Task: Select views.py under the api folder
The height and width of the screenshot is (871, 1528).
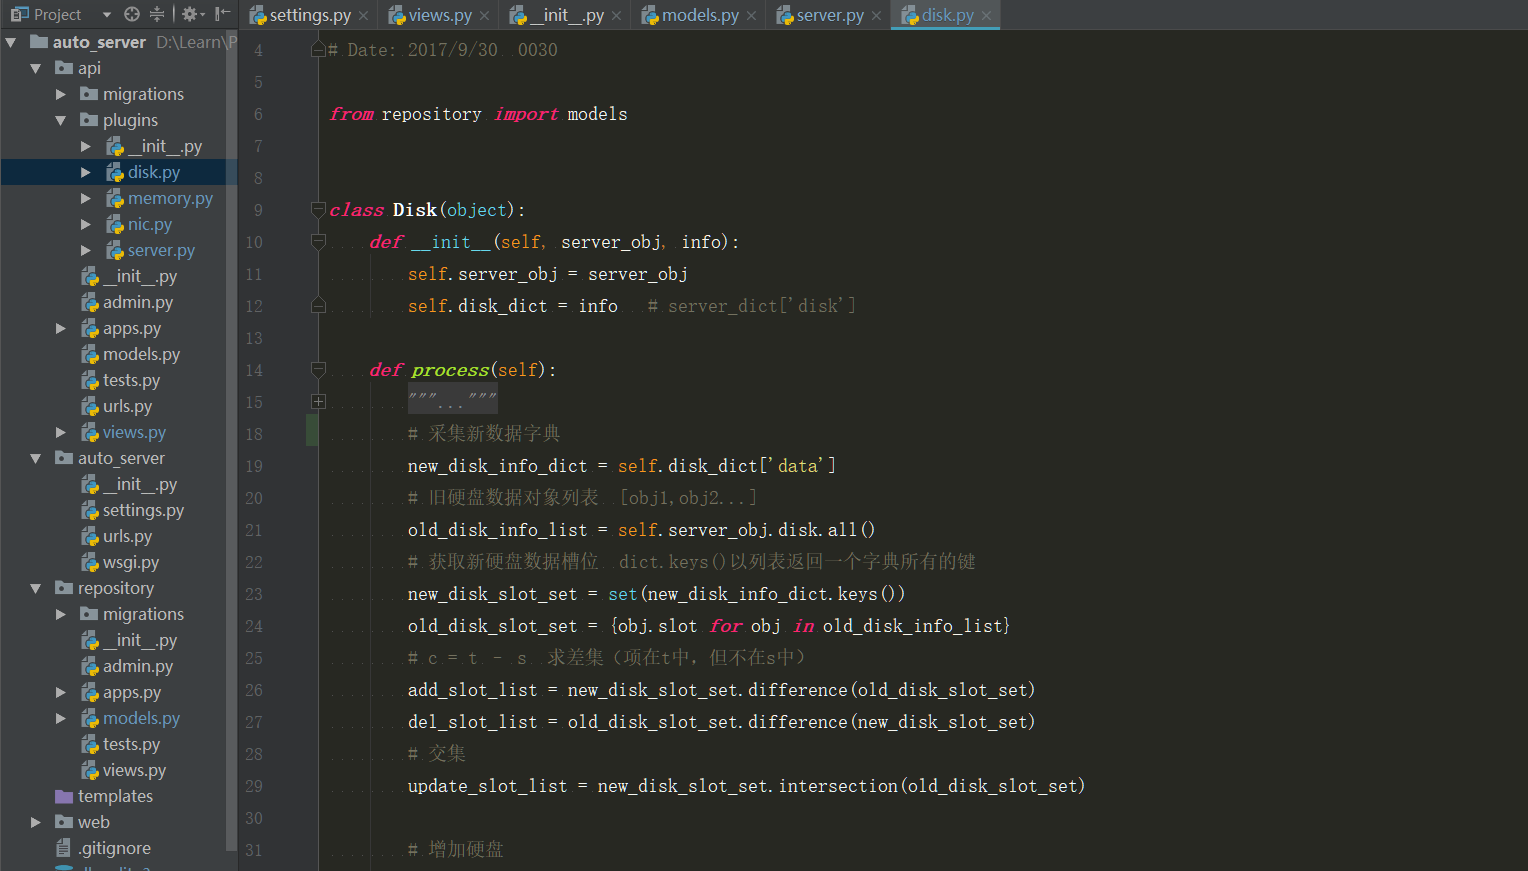Action: [x=134, y=432]
